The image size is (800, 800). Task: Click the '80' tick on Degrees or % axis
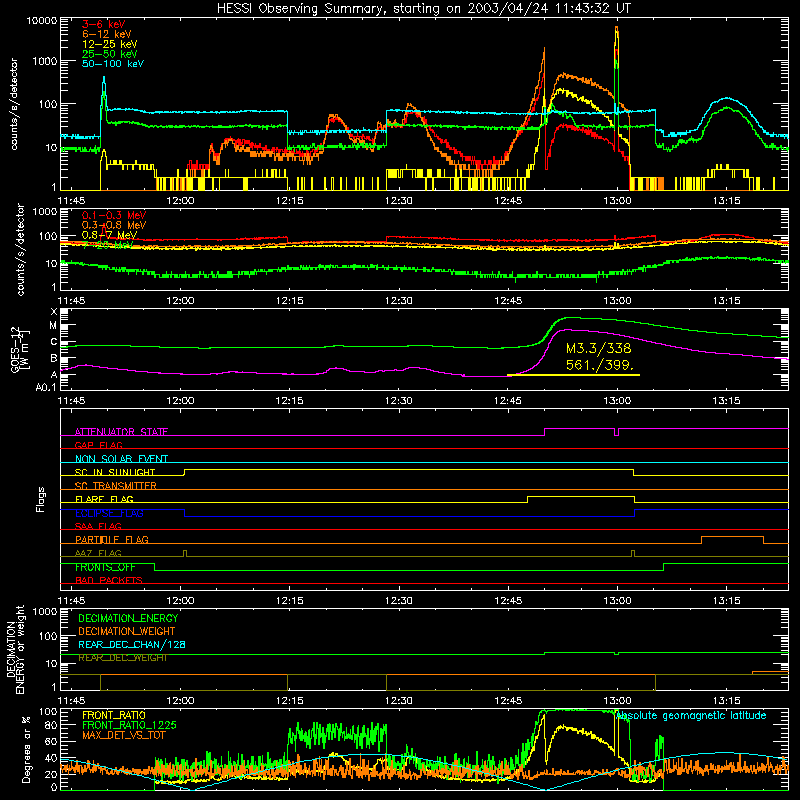(x=51, y=726)
